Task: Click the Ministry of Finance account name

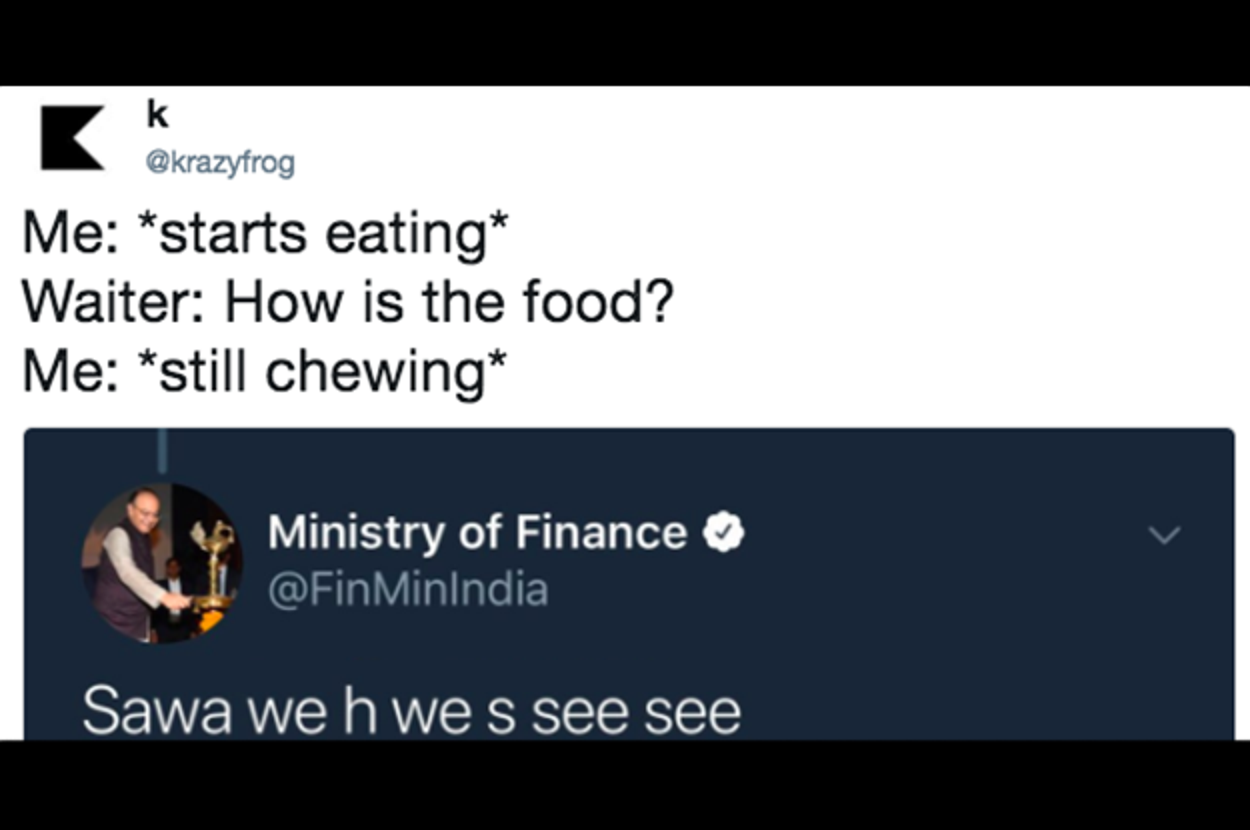Action: [x=477, y=533]
